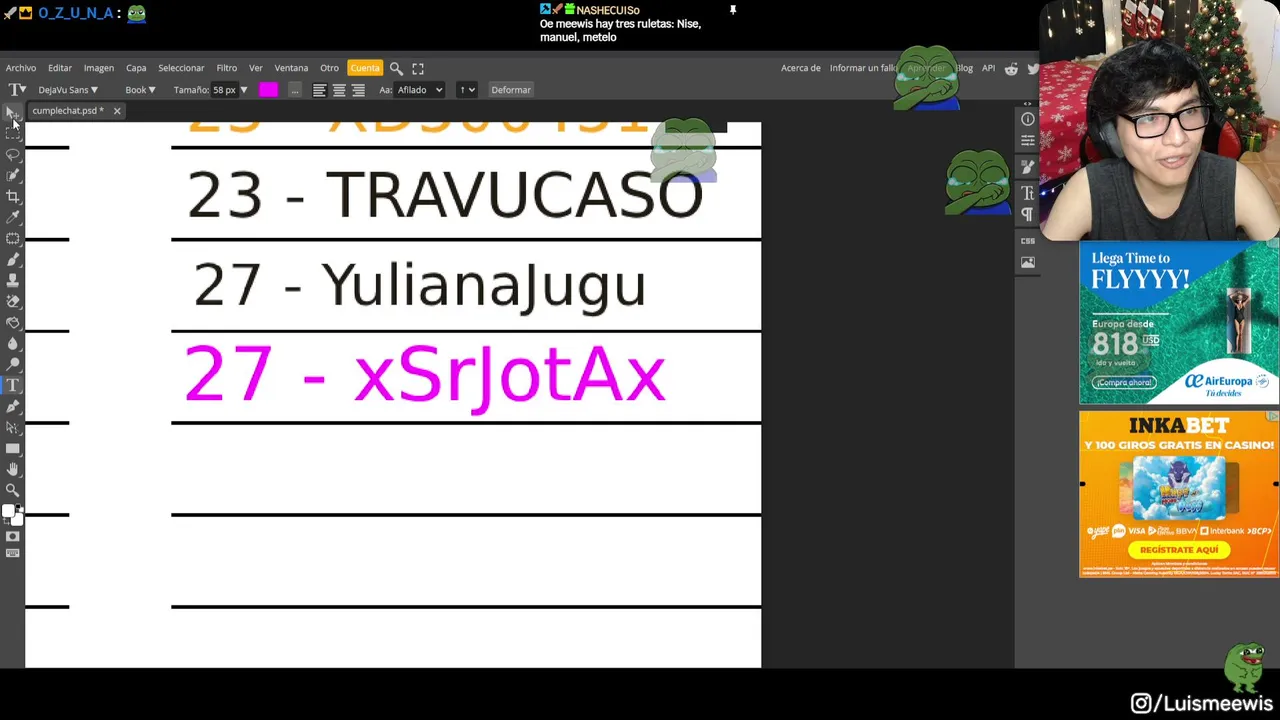This screenshot has height=720, width=1280.
Task: Align text left
Action: pos(319,90)
